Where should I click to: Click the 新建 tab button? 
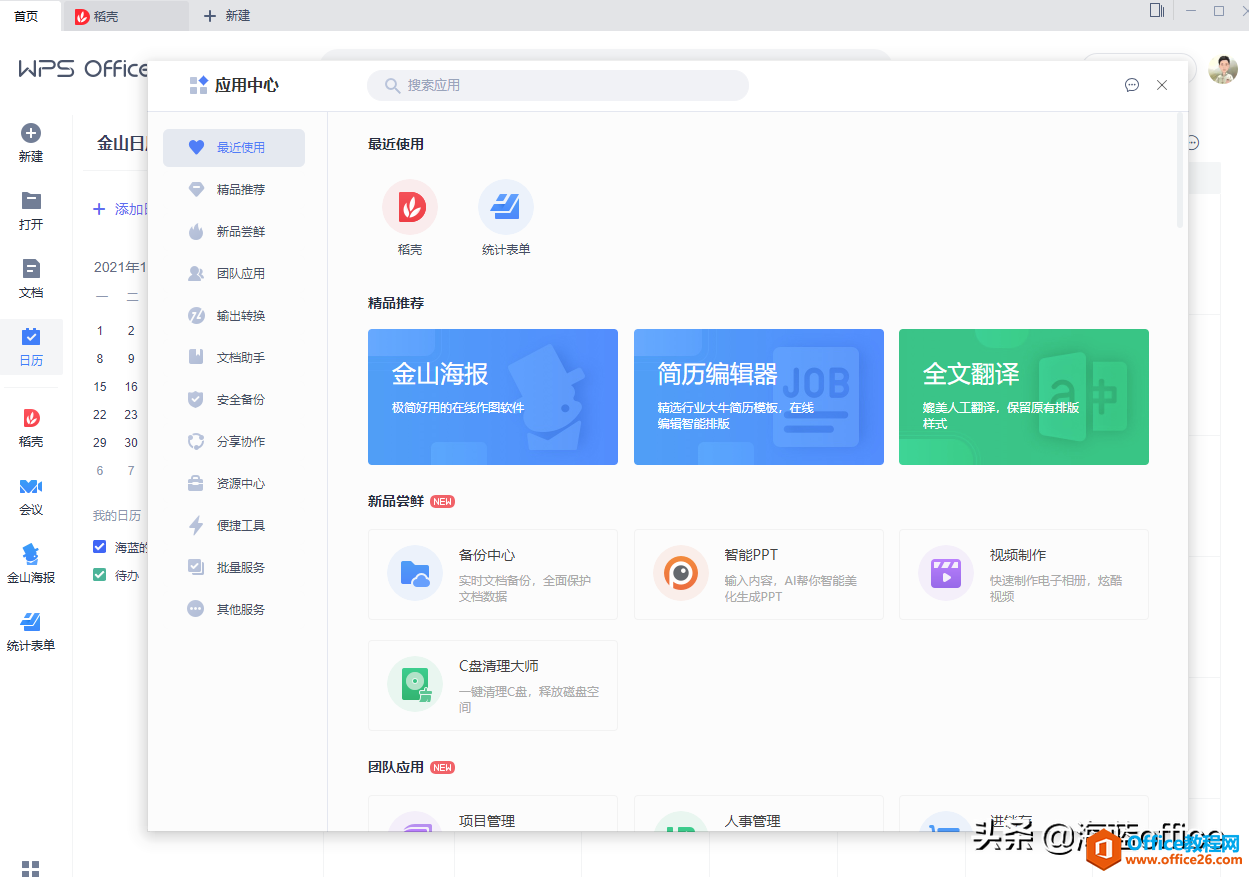click(227, 16)
